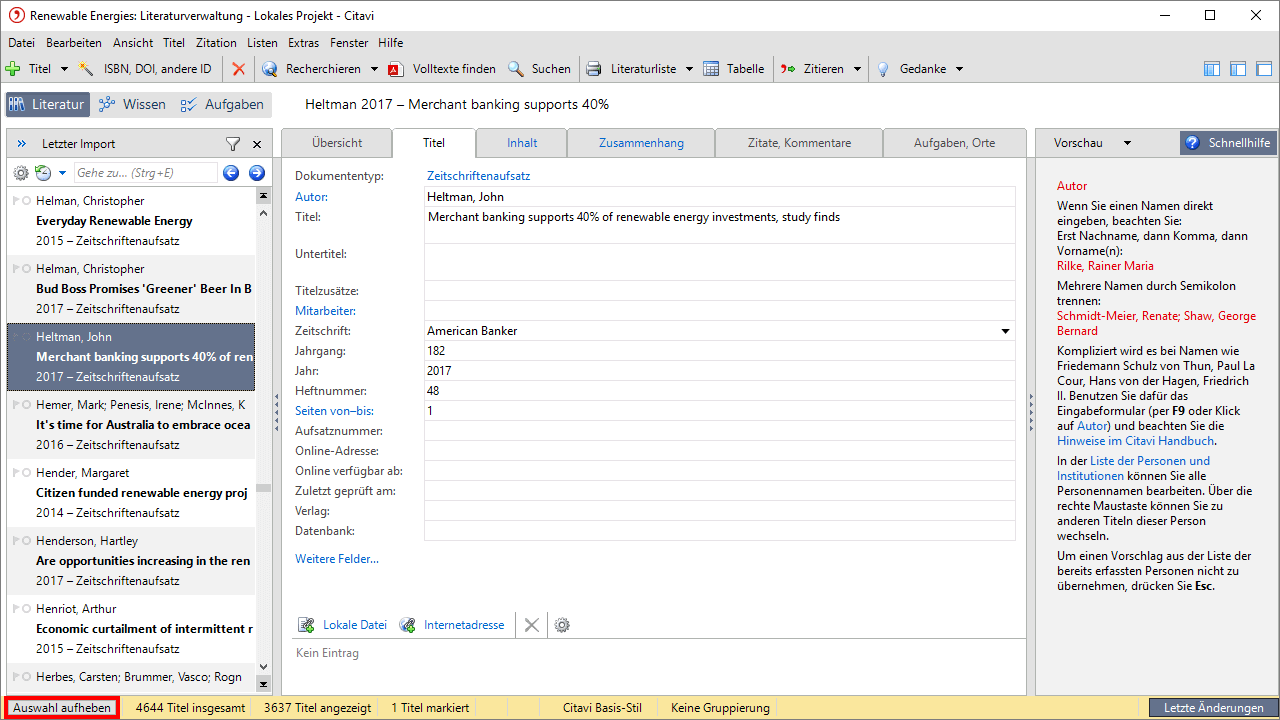This screenshot has width=1280, height=720.
Task: Click the blue back arrow navigation icon
Action: 231,173
